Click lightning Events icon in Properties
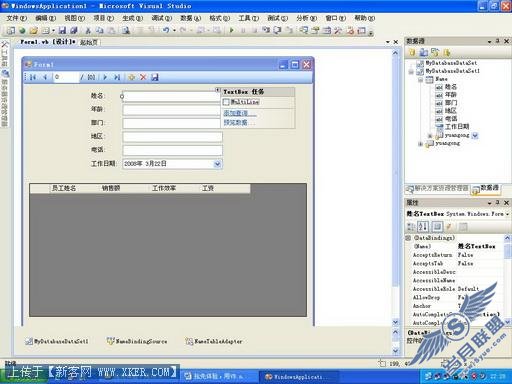Image resolution: width=512 pixels, height=384 pixels. point(449,227)
